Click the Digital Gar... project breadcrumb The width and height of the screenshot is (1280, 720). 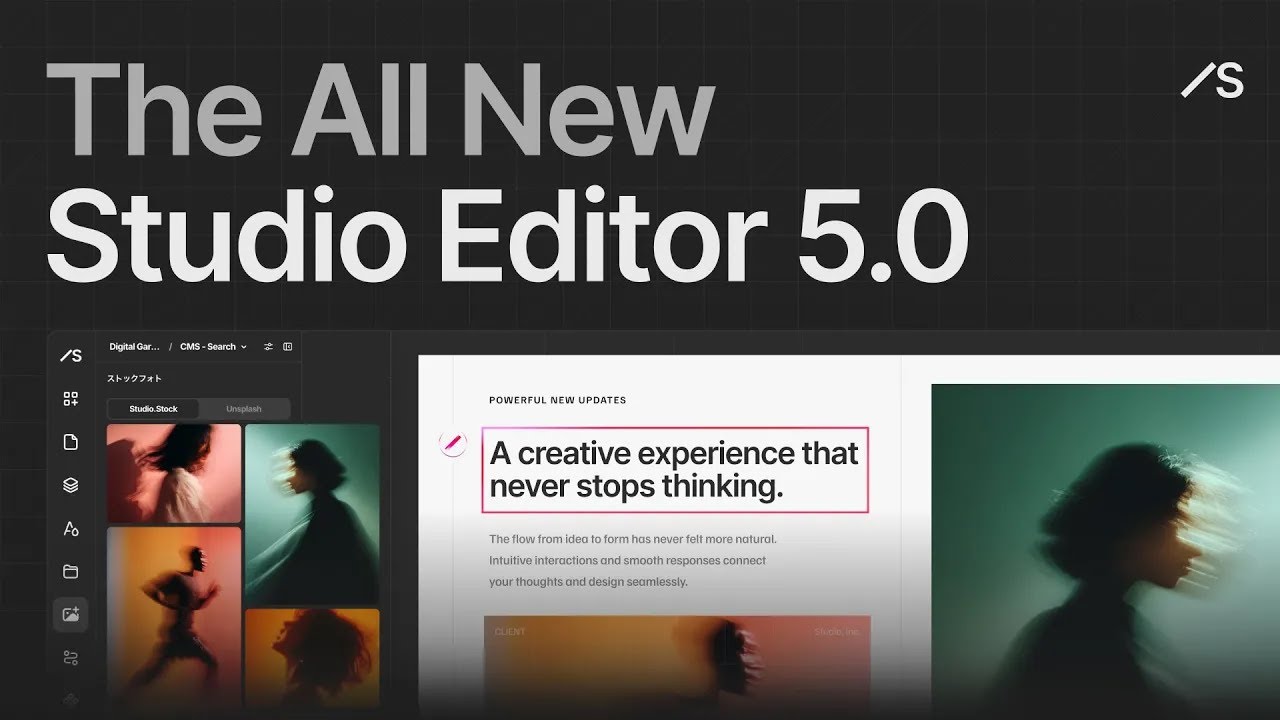click(134, 347)
